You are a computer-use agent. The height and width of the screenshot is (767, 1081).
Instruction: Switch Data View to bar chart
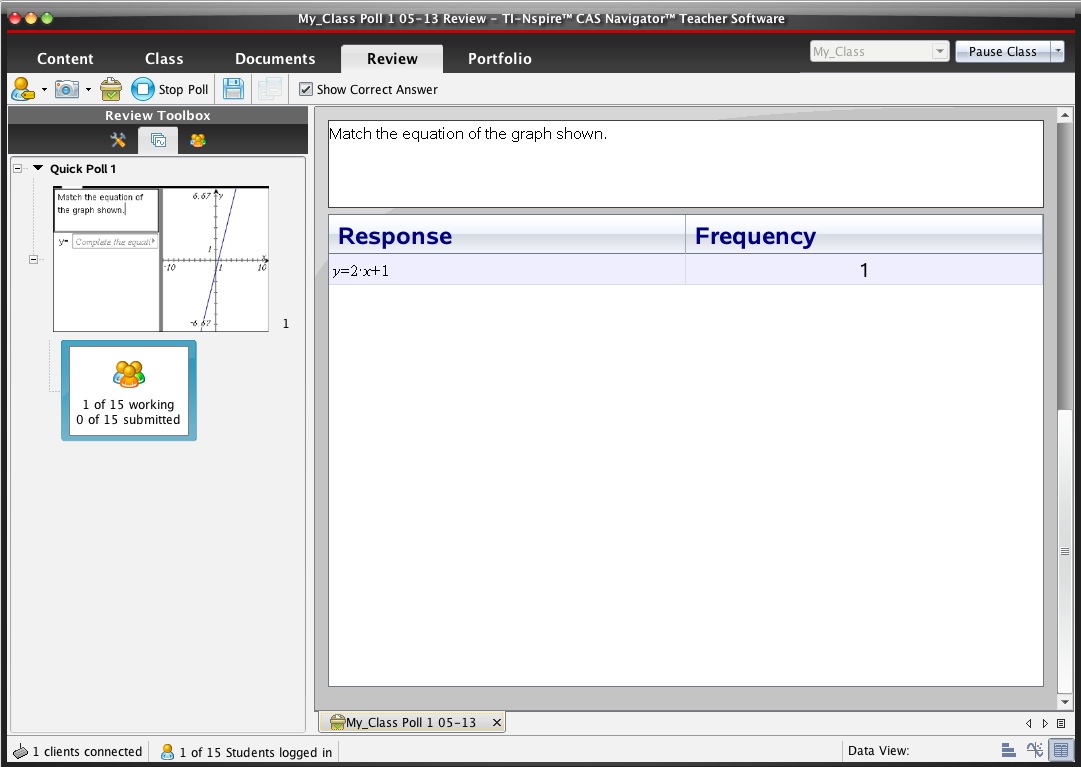click(1008, 751)
